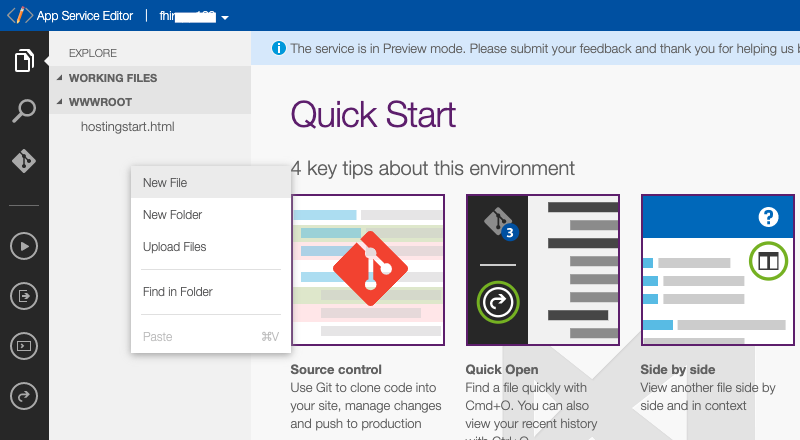800x440 pixels.
Task: Click the Quick Open tip thumbnail
Action: tap(543, 270)
